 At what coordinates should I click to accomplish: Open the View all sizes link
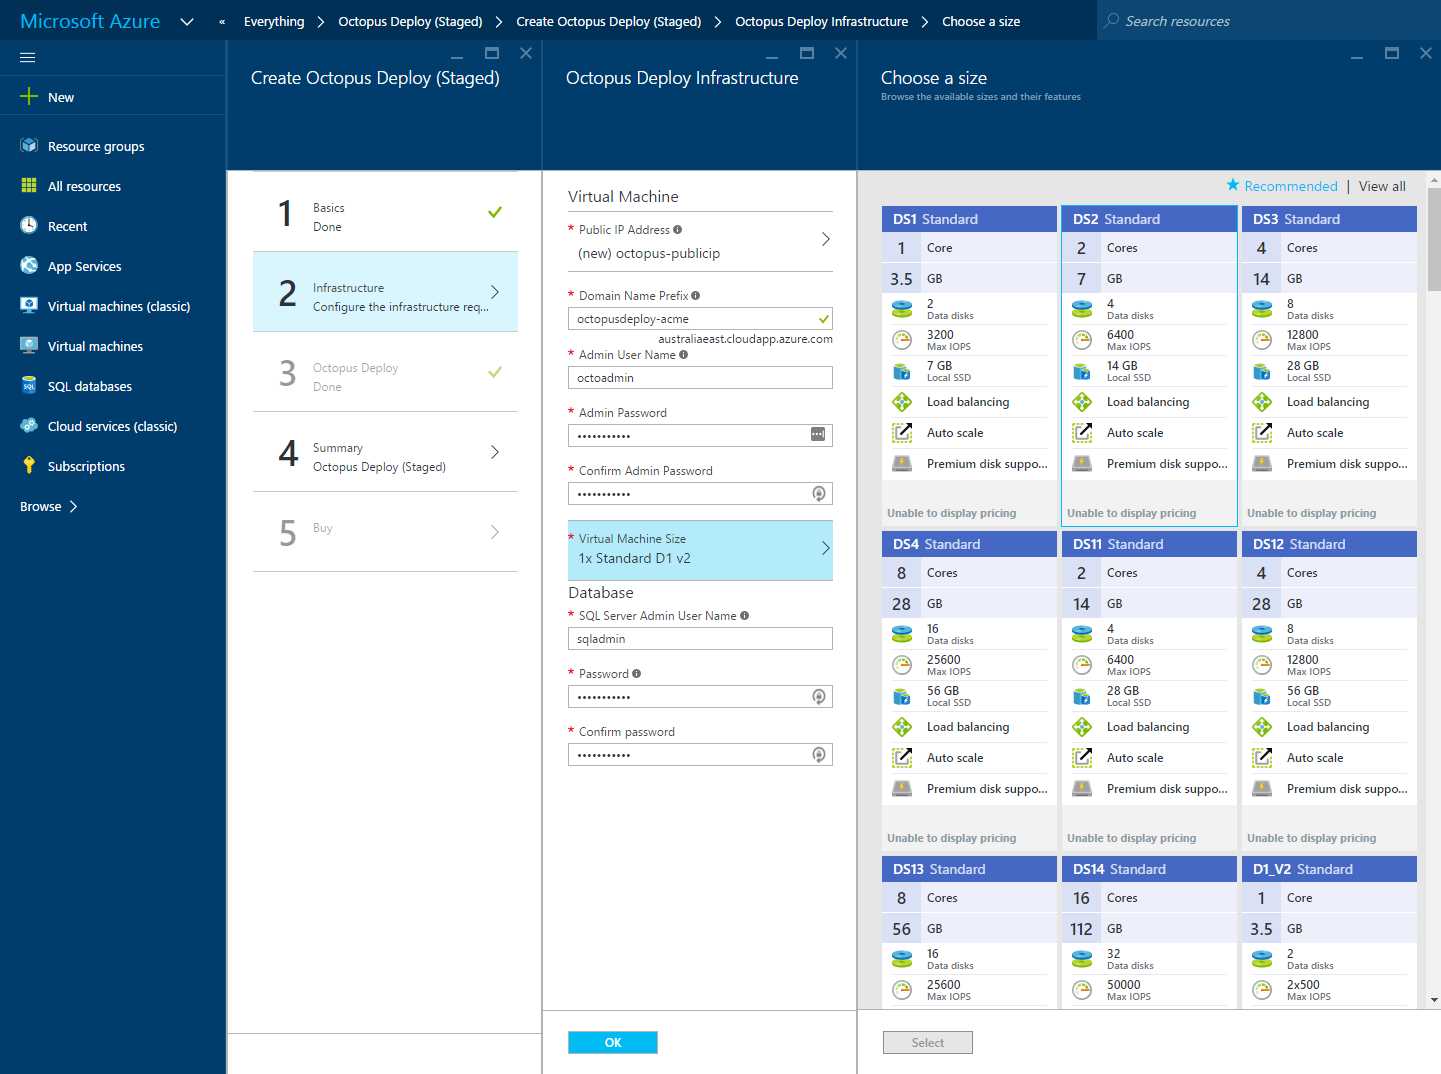tap(1381, 186)
